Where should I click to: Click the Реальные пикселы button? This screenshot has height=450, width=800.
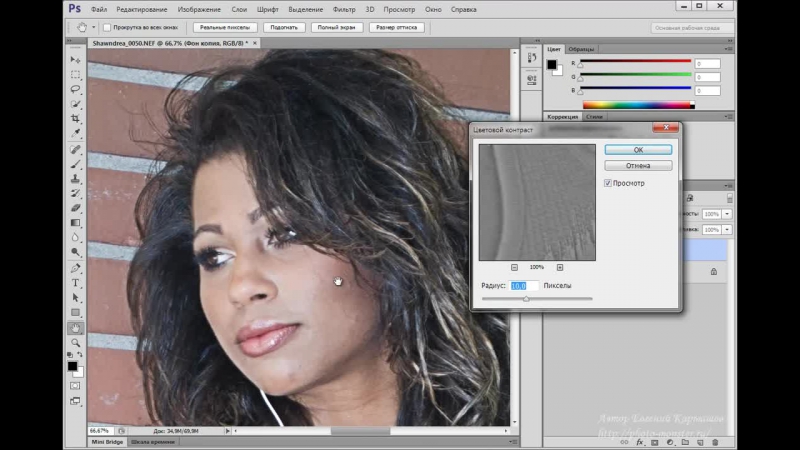pyautogui.click(x=225, y=28)
